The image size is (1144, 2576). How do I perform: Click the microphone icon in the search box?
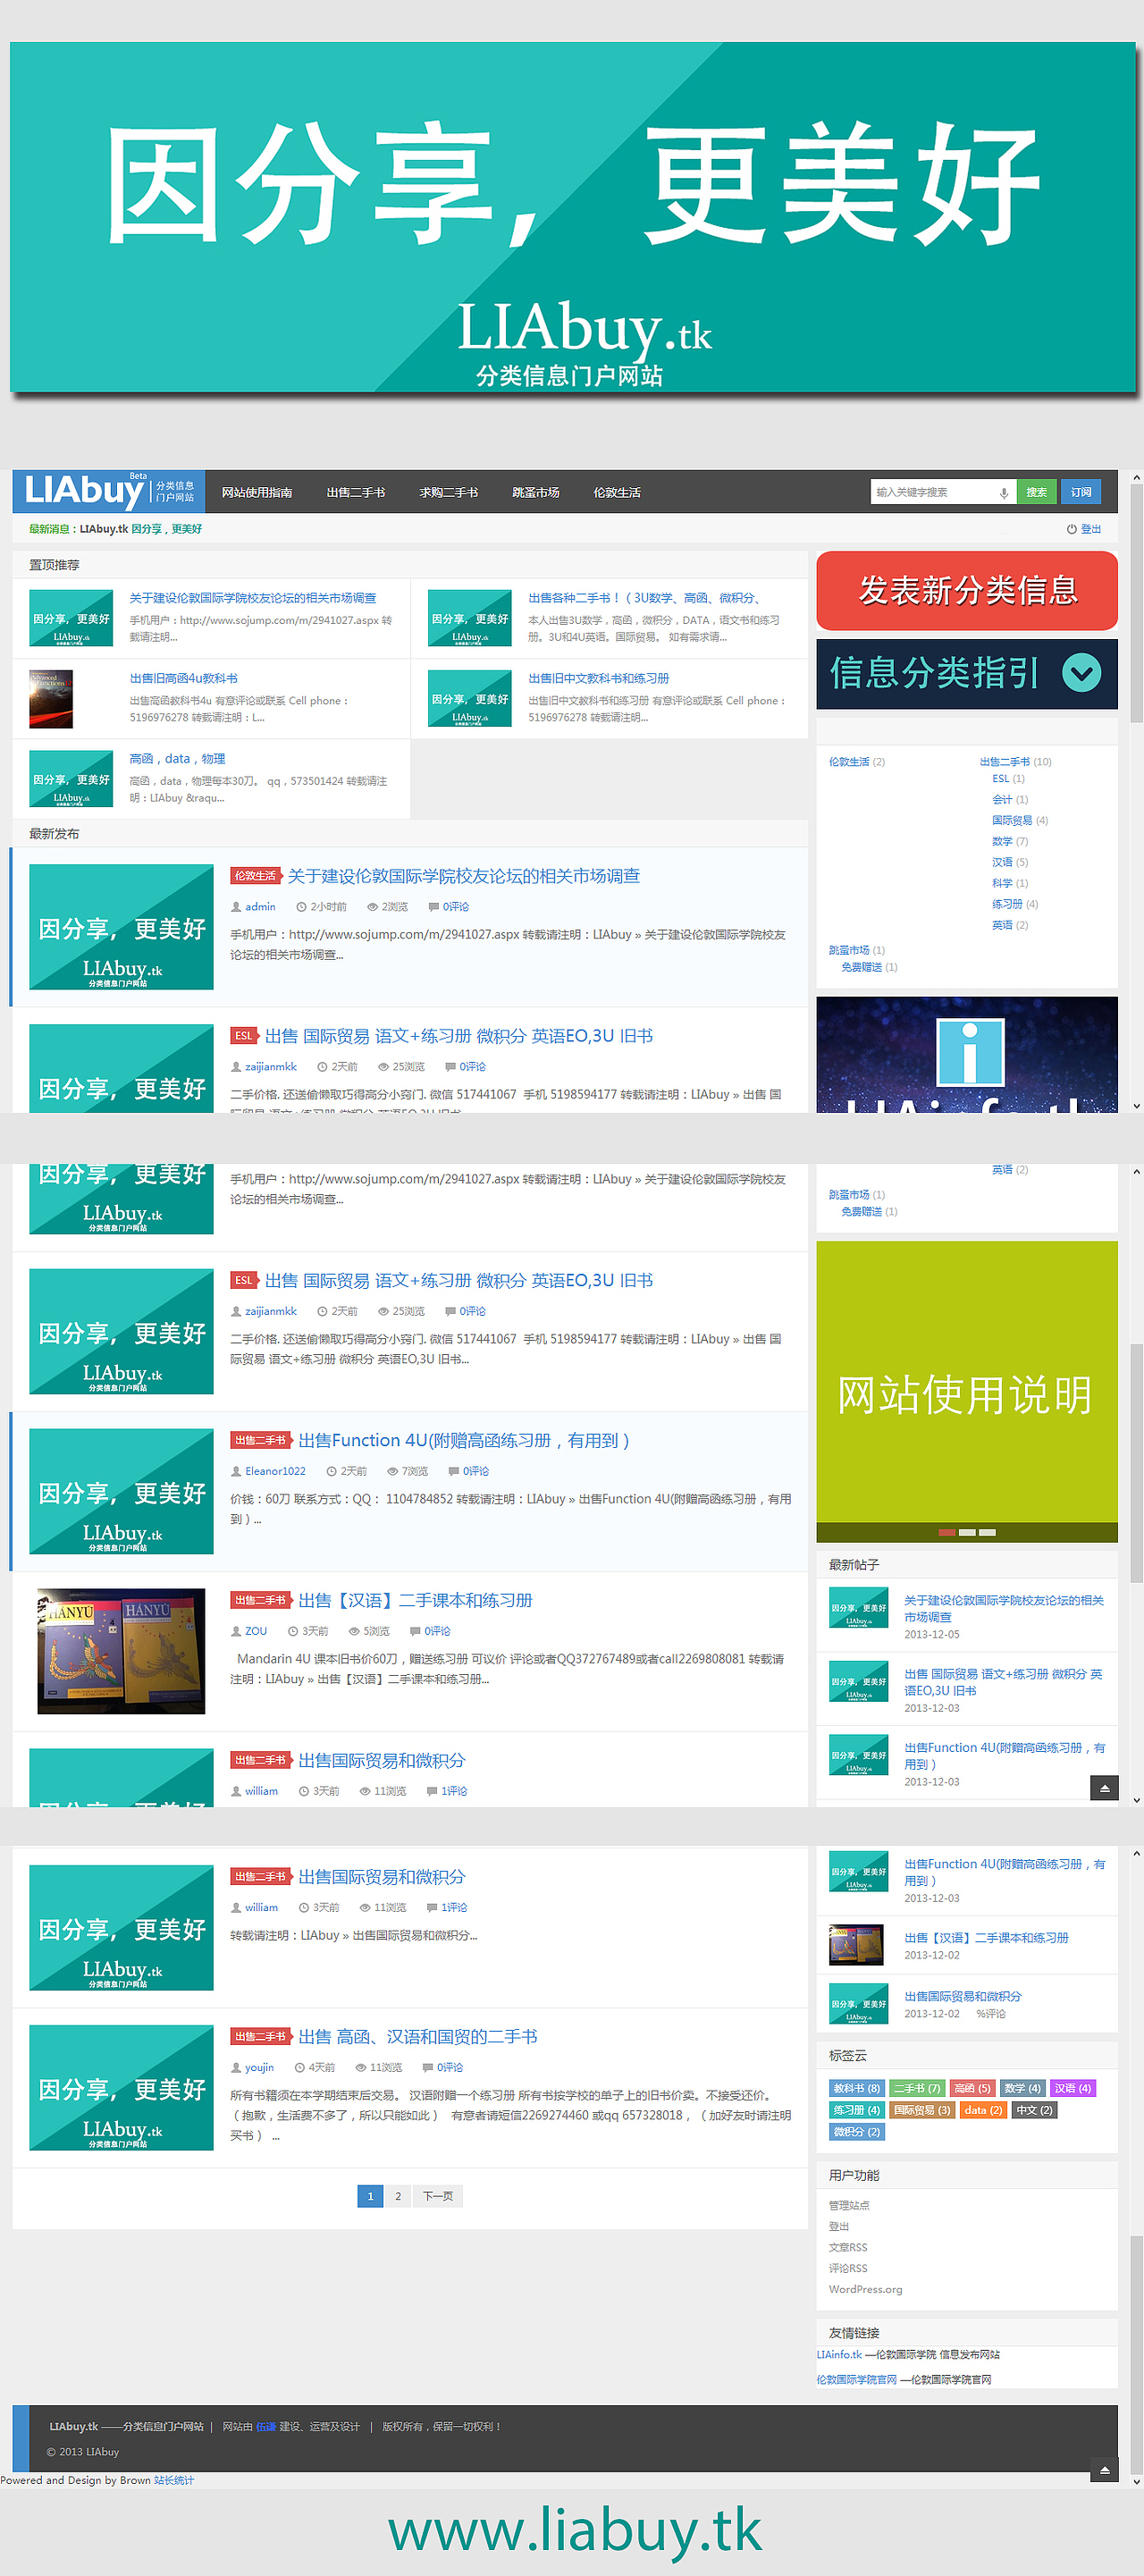click(x=1003, y=493)
